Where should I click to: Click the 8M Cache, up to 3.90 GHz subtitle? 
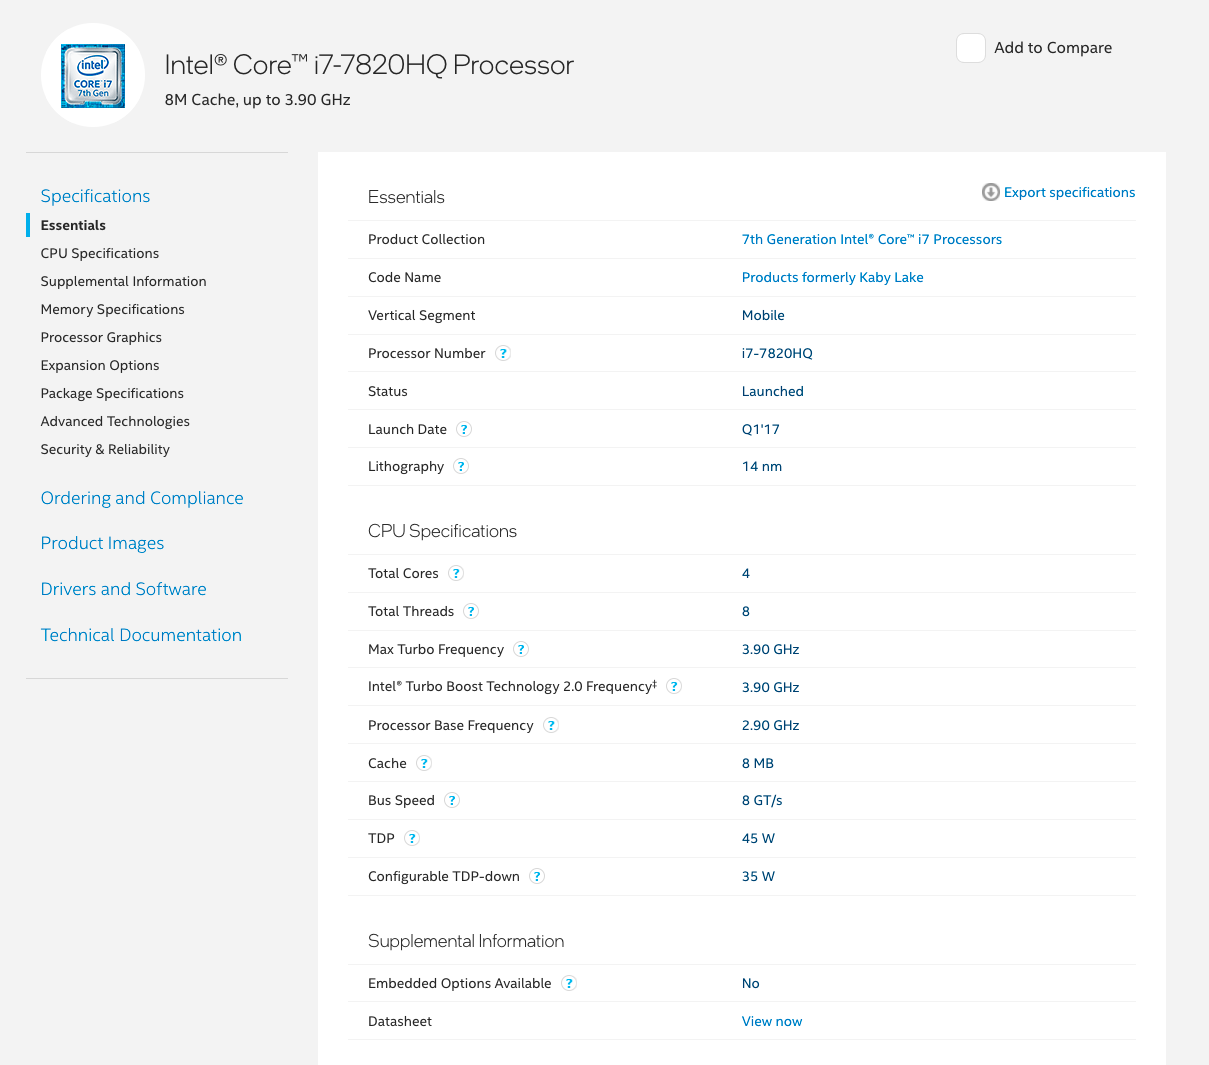(x=257, y=100)
